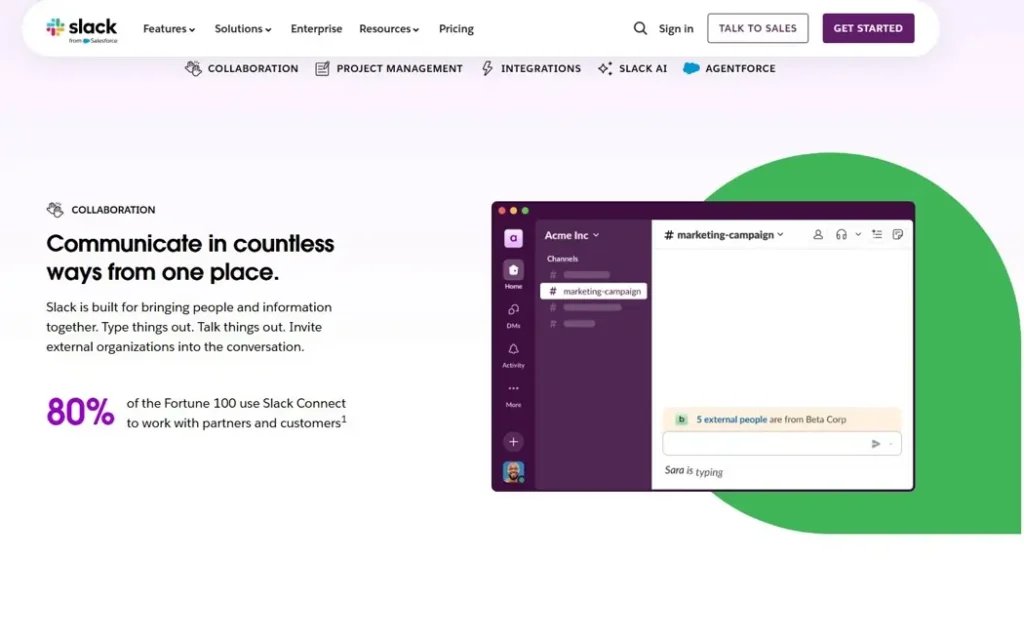Click the user avatar photo in the sidebar
This screenshot has width=1024, height=640.
[513, 472]
